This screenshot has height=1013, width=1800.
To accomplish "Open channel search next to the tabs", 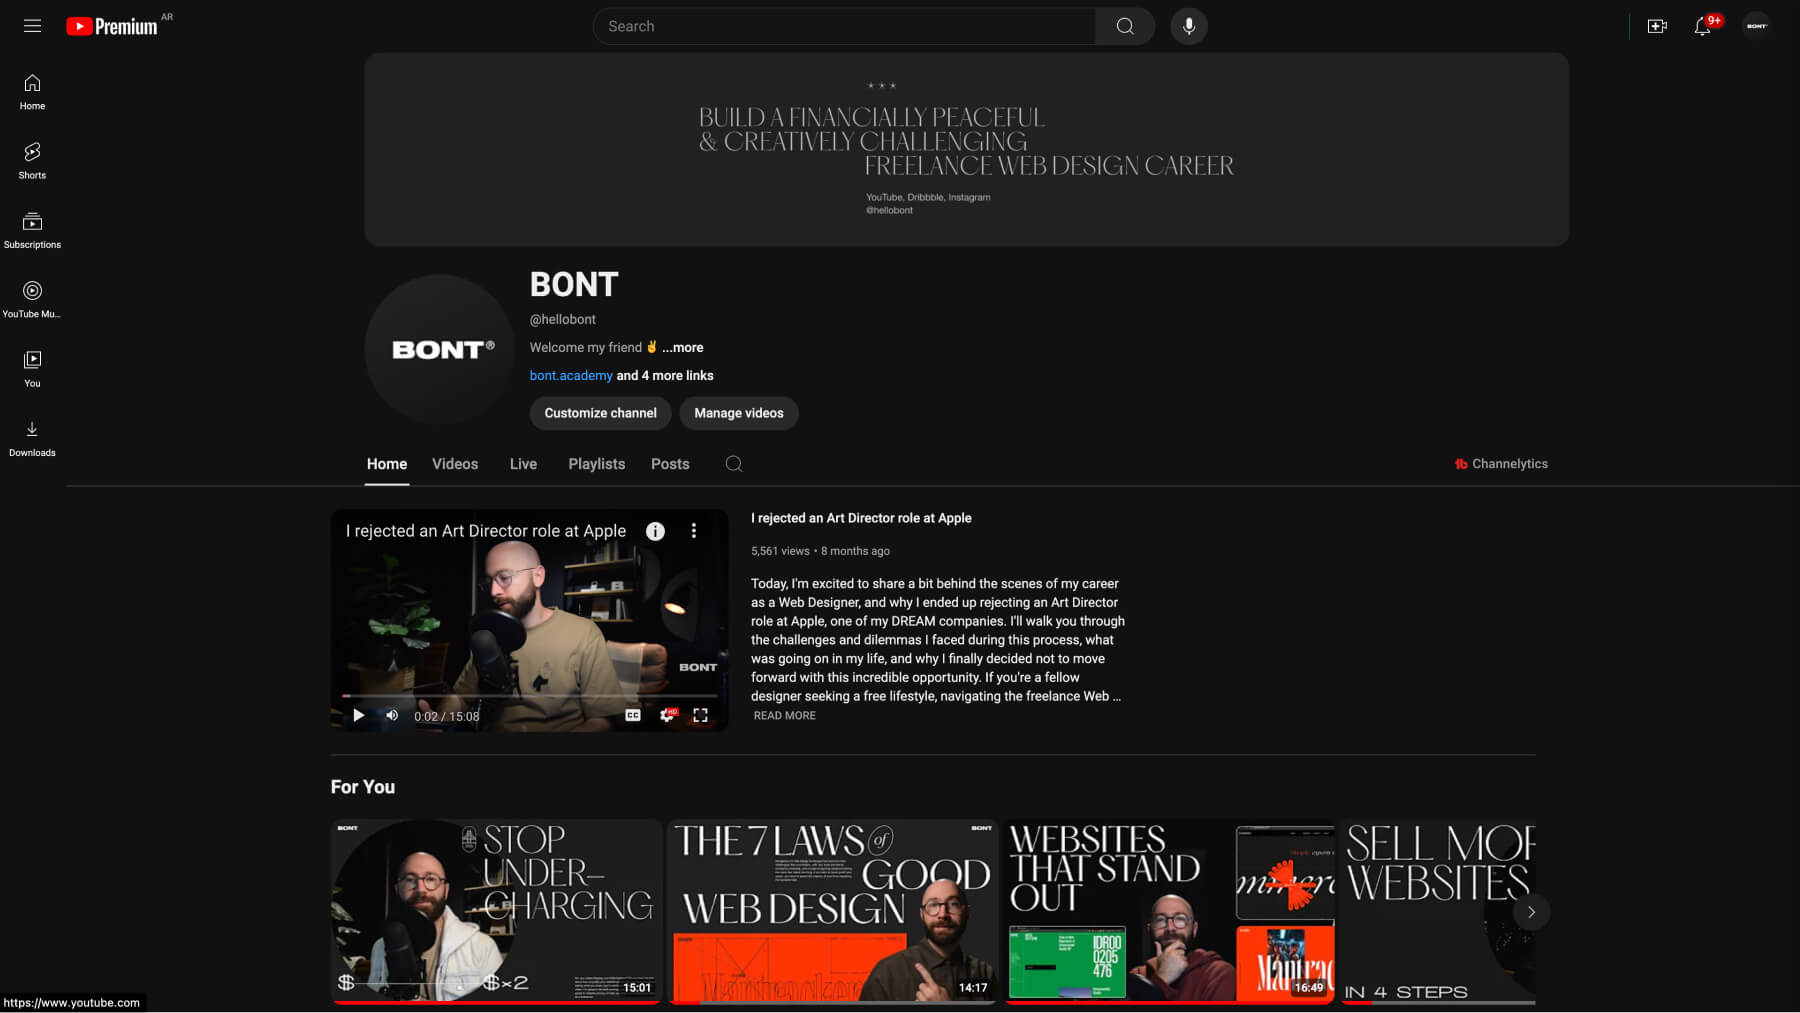I will (x=733, y=464).
